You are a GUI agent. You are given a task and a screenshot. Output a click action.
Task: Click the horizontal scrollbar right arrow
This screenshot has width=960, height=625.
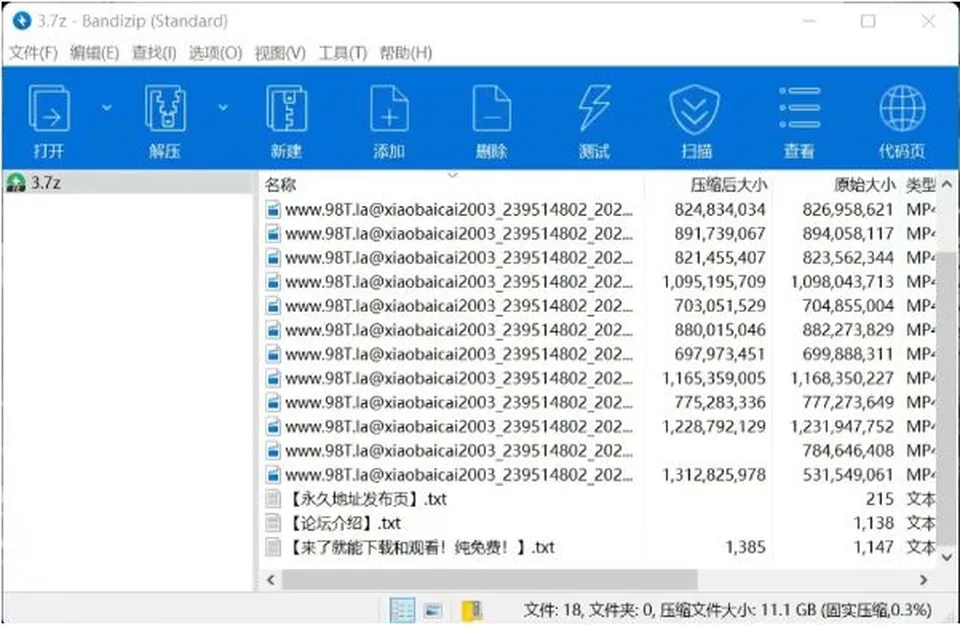click(923, 579)
